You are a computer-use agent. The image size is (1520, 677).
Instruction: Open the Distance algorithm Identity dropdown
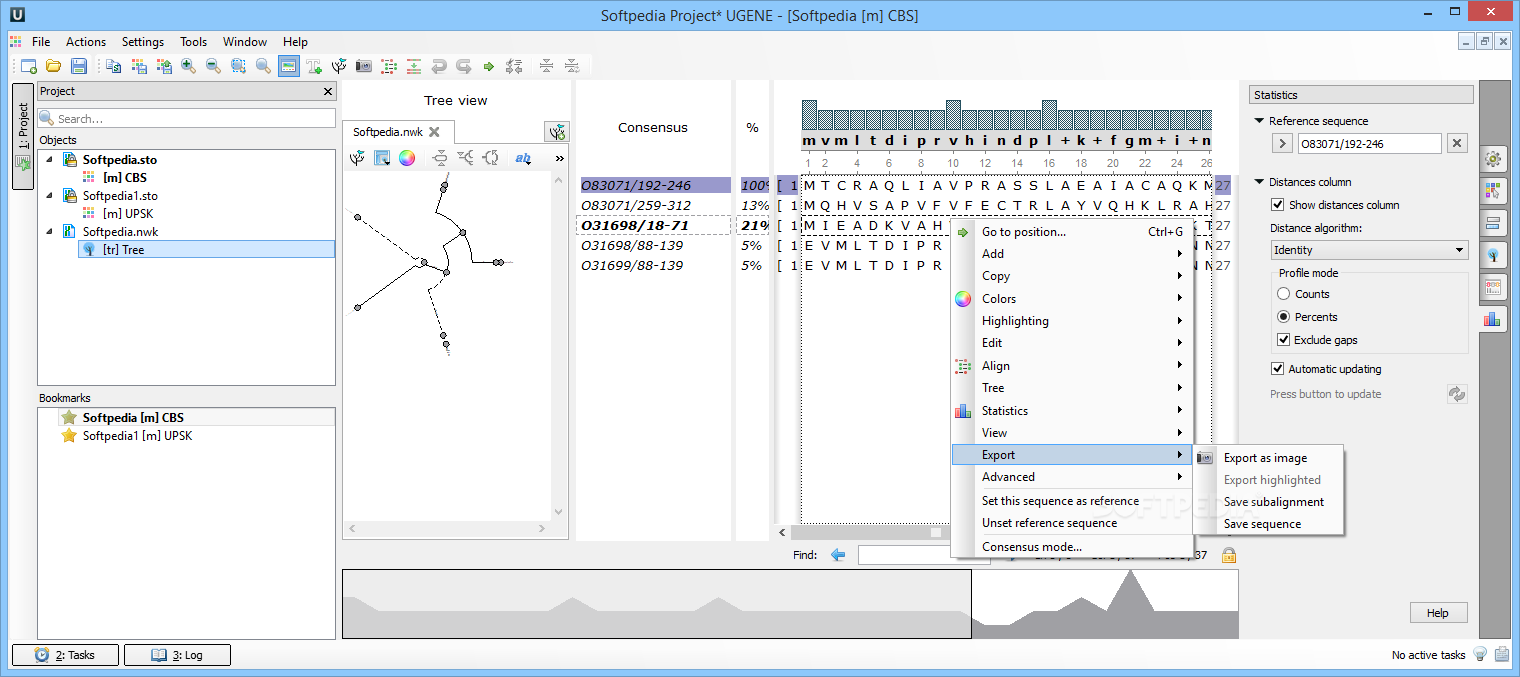pyautogui.click(x=1369, y=250)
